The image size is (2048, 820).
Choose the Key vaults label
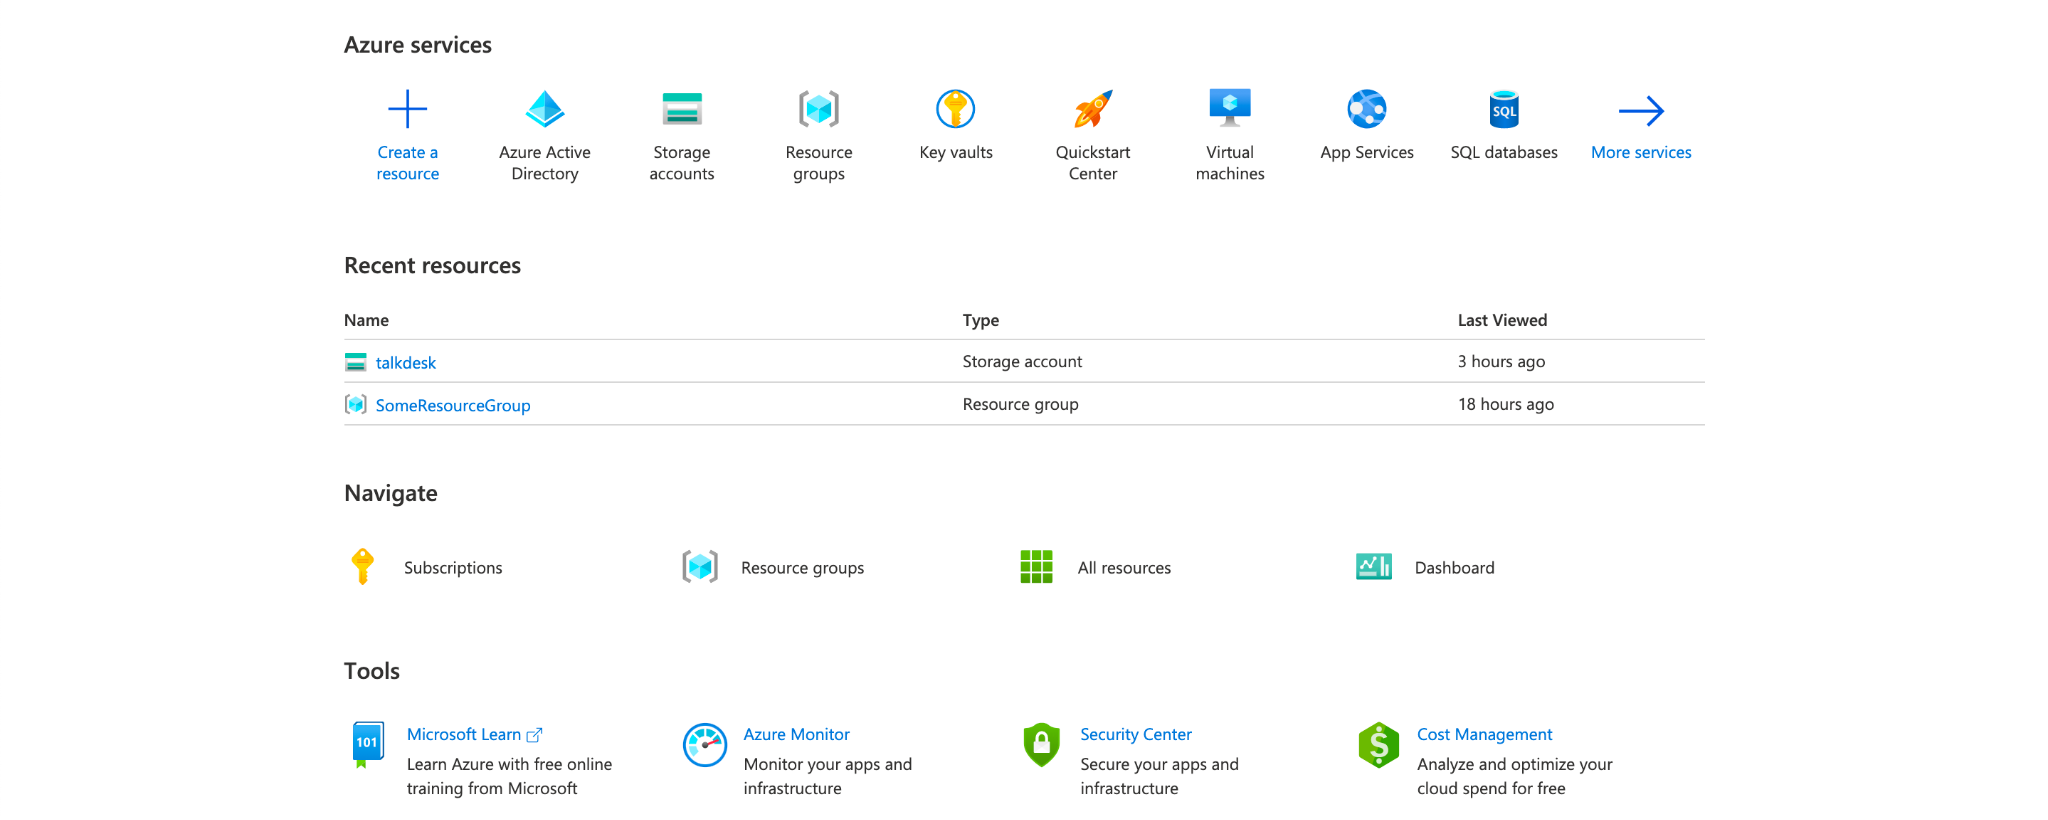click(956, 152)
